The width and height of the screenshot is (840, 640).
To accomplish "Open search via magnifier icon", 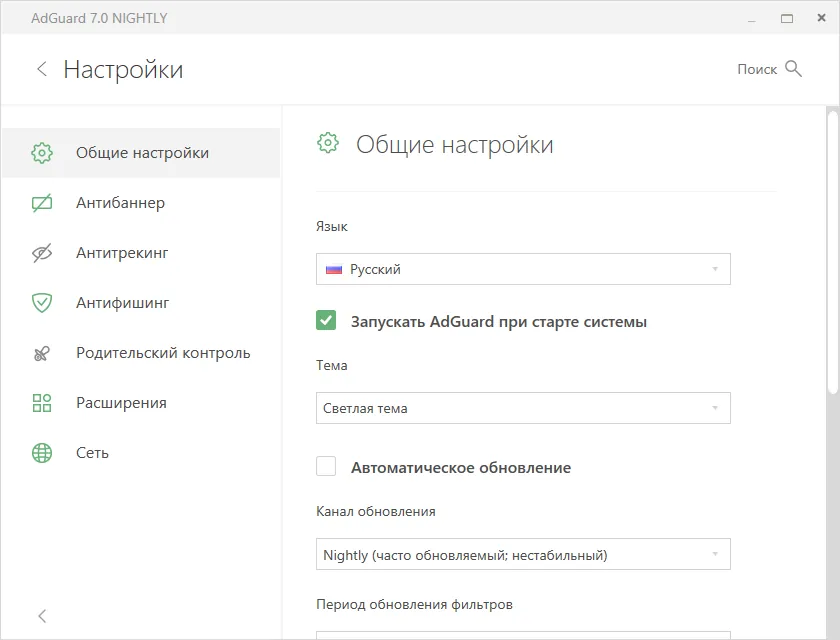I will (793, 69).
